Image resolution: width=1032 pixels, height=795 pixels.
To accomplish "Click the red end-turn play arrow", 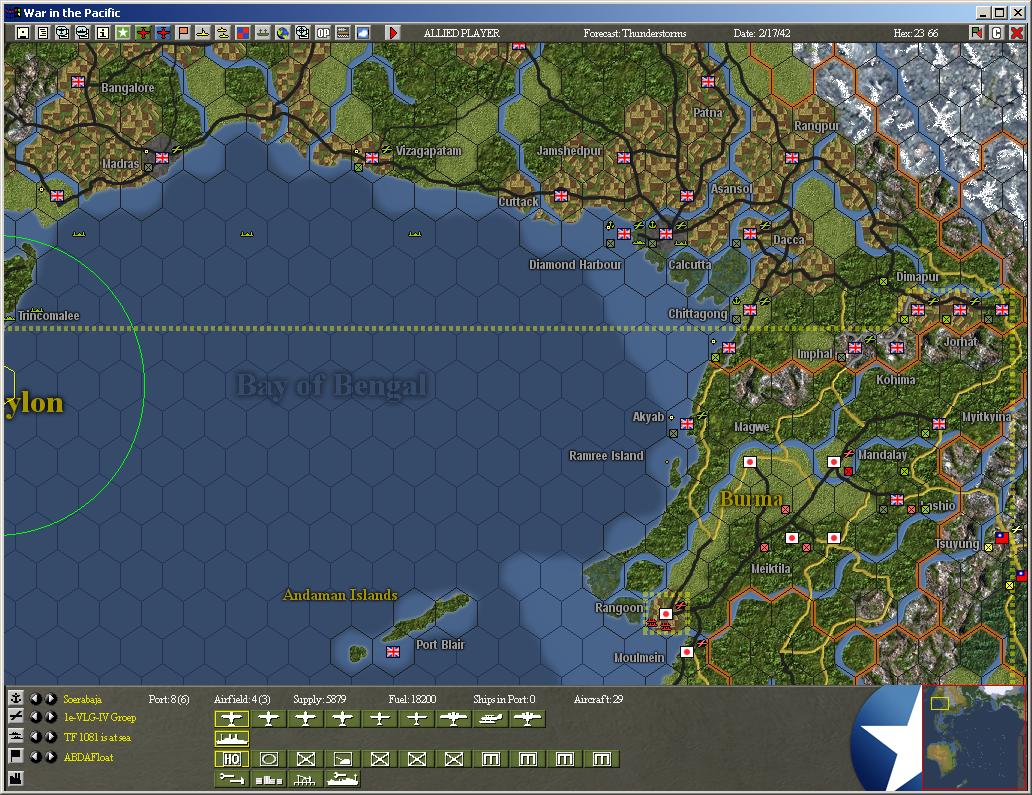I will [x=392, y=32].
